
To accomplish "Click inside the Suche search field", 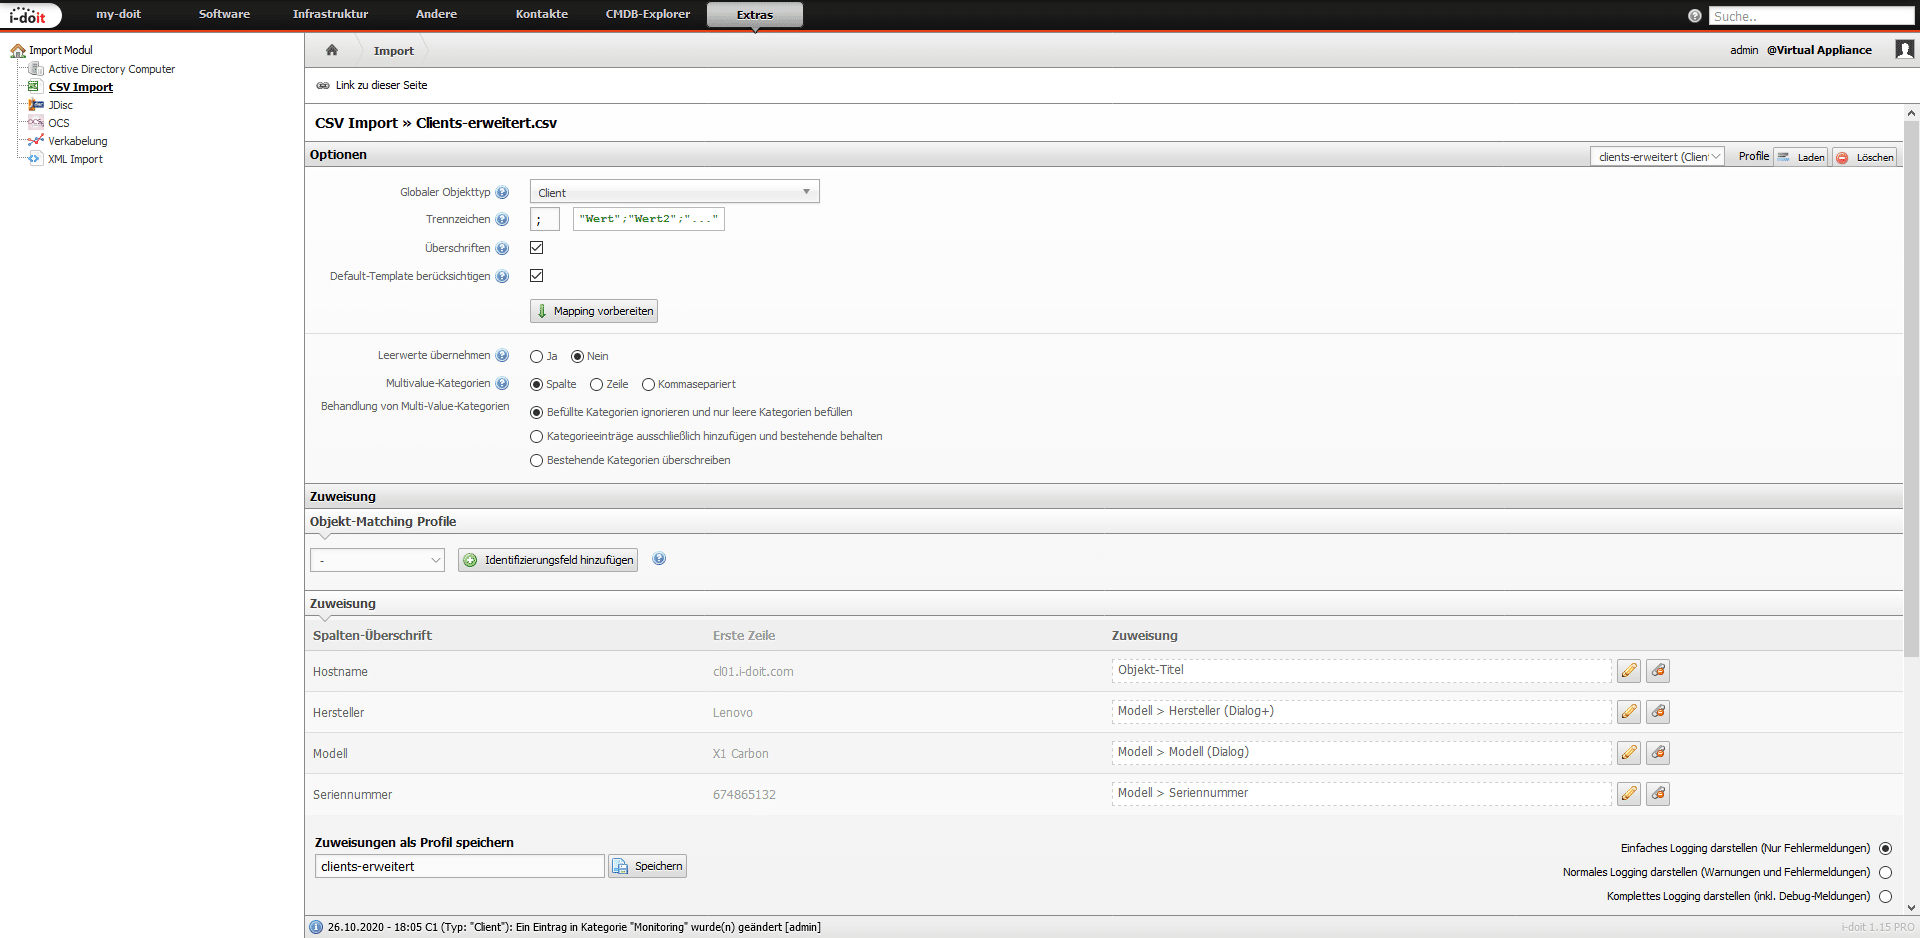I will pyautogui.click(x=1811, y=16).
